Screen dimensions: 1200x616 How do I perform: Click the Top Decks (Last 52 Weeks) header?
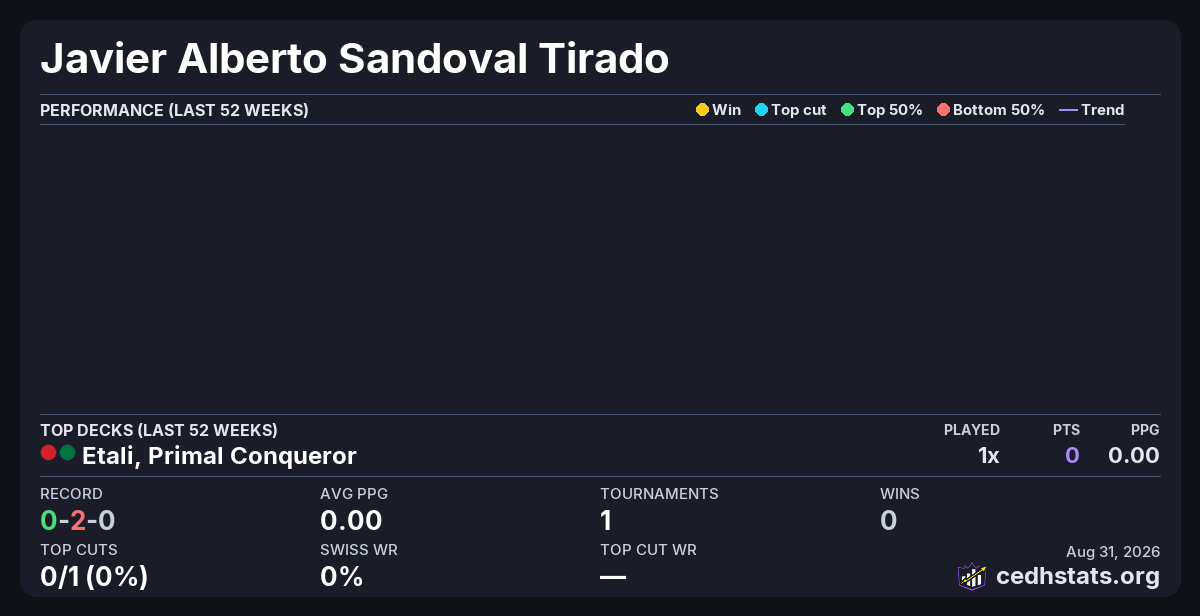[x=159, y=430]
